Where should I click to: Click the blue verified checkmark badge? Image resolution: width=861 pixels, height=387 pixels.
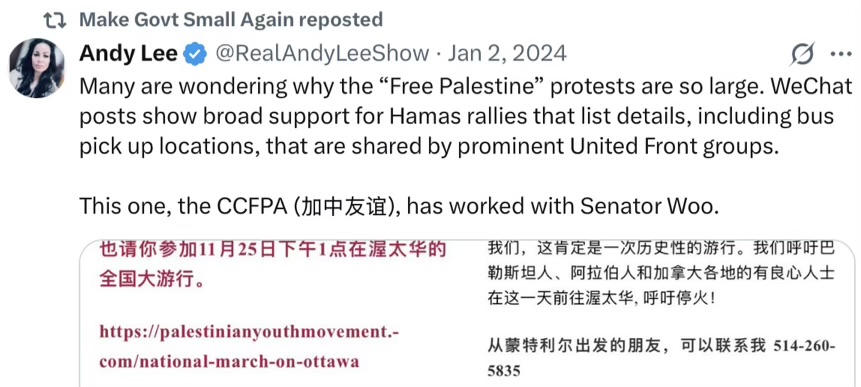click(195, 54)
